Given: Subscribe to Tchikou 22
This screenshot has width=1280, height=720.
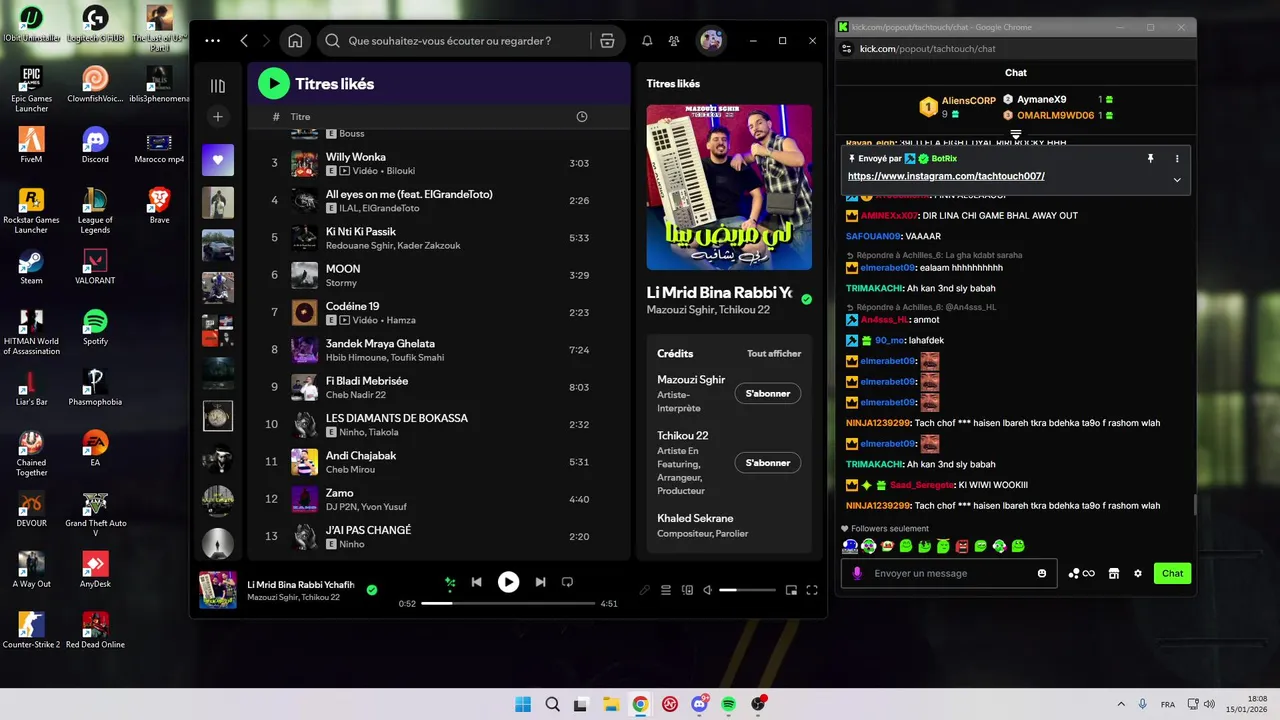Looking at the screenshot, I should tap(768, 463).
